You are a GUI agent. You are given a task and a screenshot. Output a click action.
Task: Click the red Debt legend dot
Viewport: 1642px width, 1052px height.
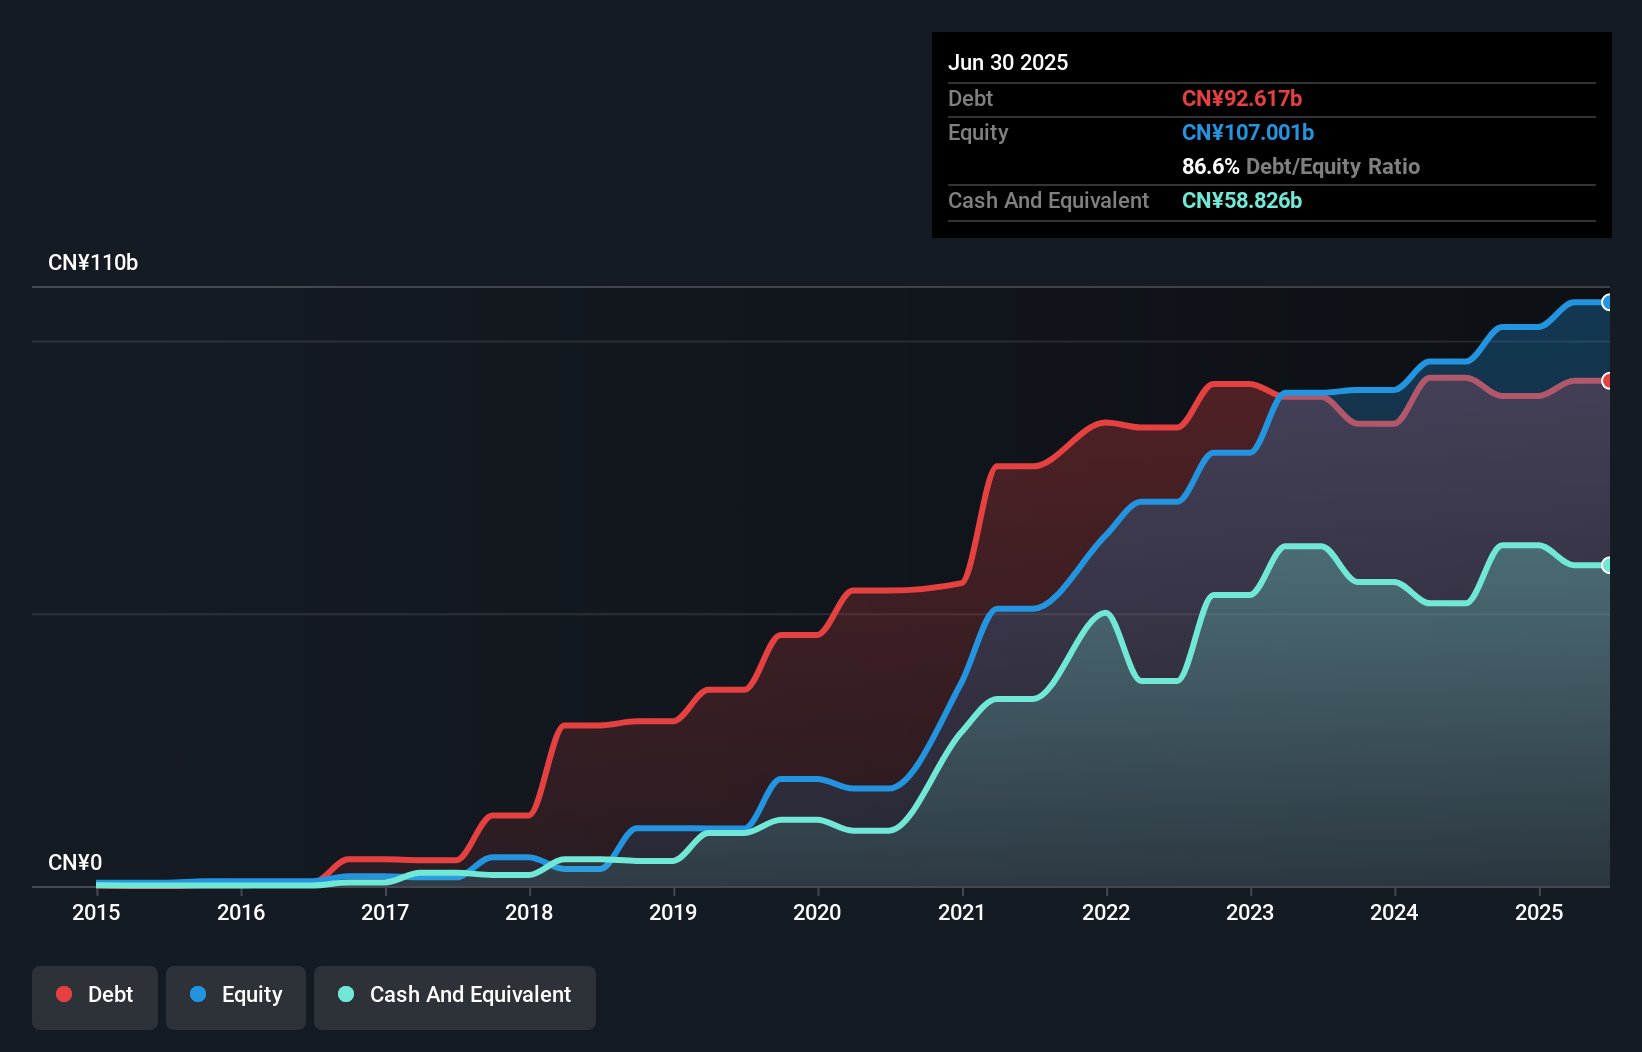(x=63, y=994)
